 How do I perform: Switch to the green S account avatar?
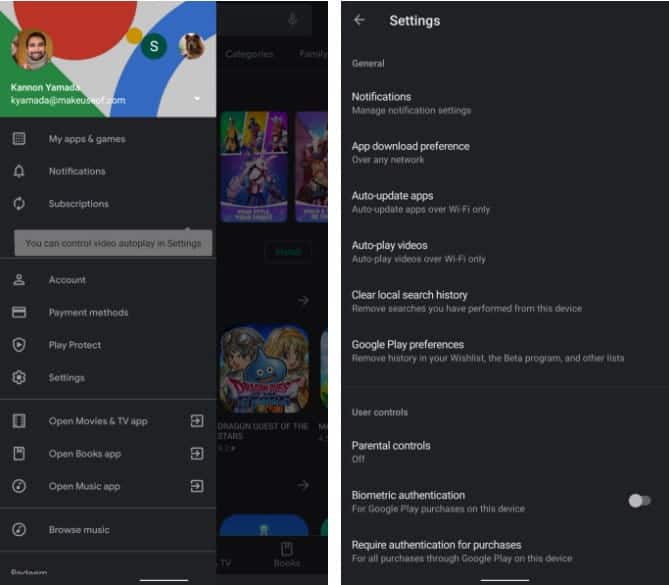pos(154,46)
